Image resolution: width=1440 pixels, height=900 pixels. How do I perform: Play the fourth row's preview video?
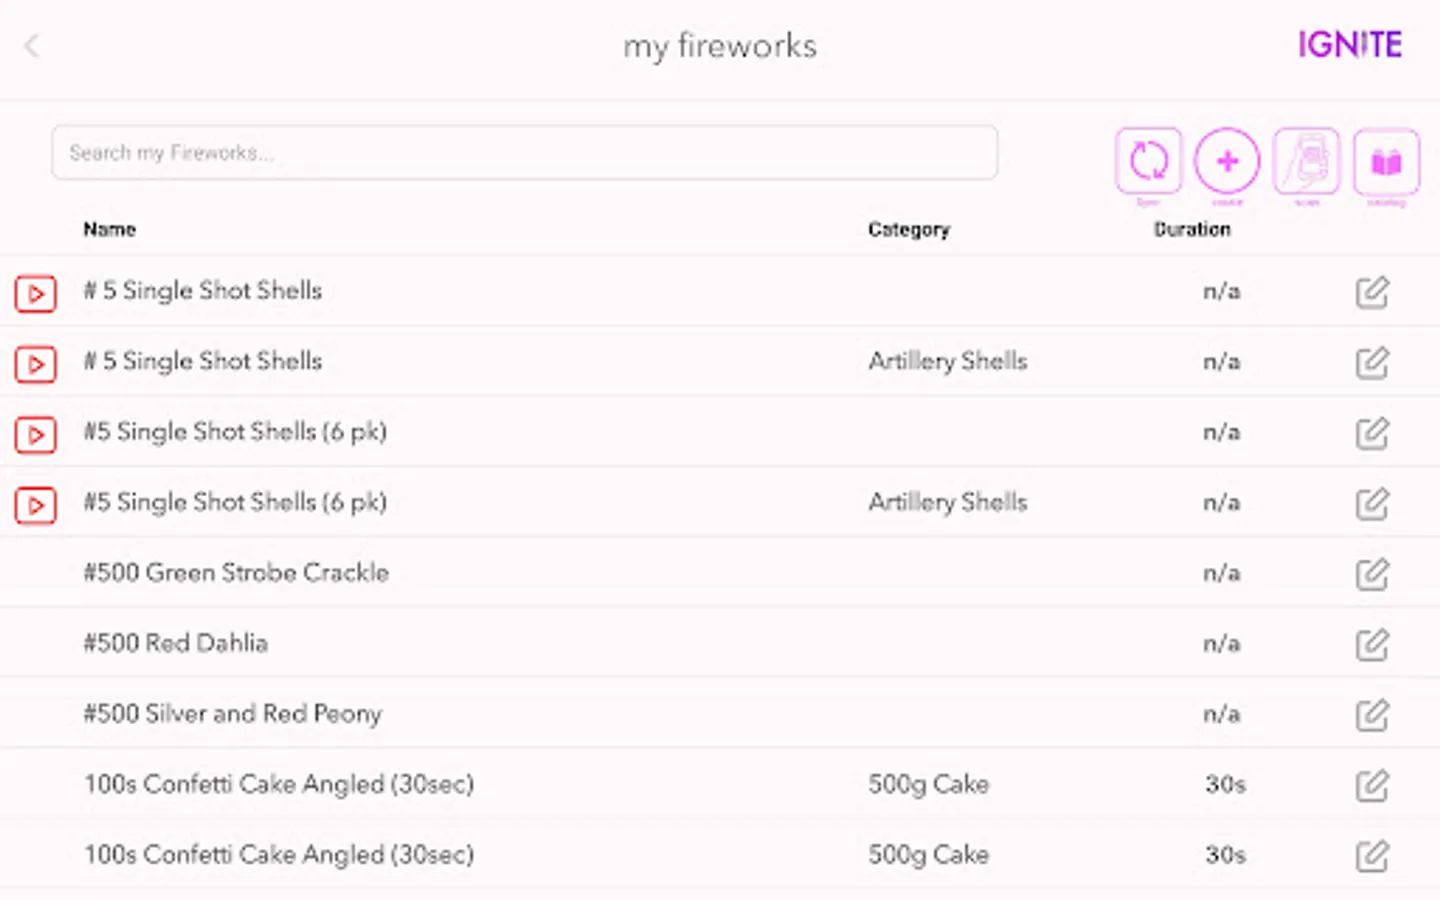(35, 505)
